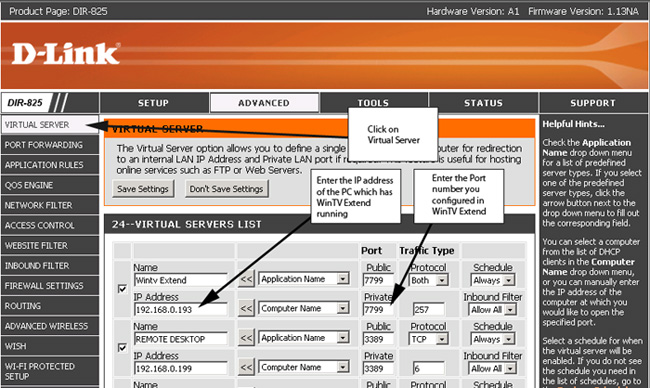Open Inbound Filter dropdown for Wintv Extend
The height and width of the screenshot is (388, 650).
[x=492, y=310]
